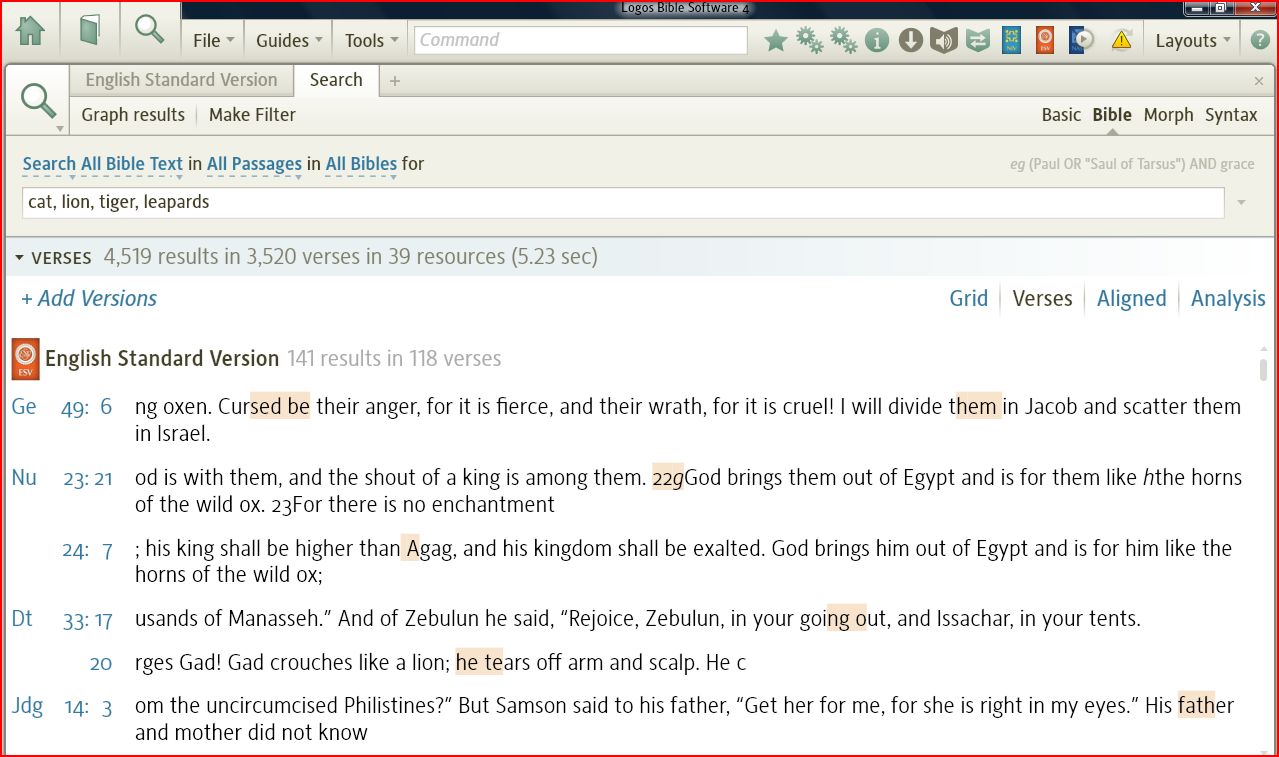The height and width of the screenshot is (757, 1279).
Task: Open Search from the top toolbar magnifier
Action: pos(150,29)
